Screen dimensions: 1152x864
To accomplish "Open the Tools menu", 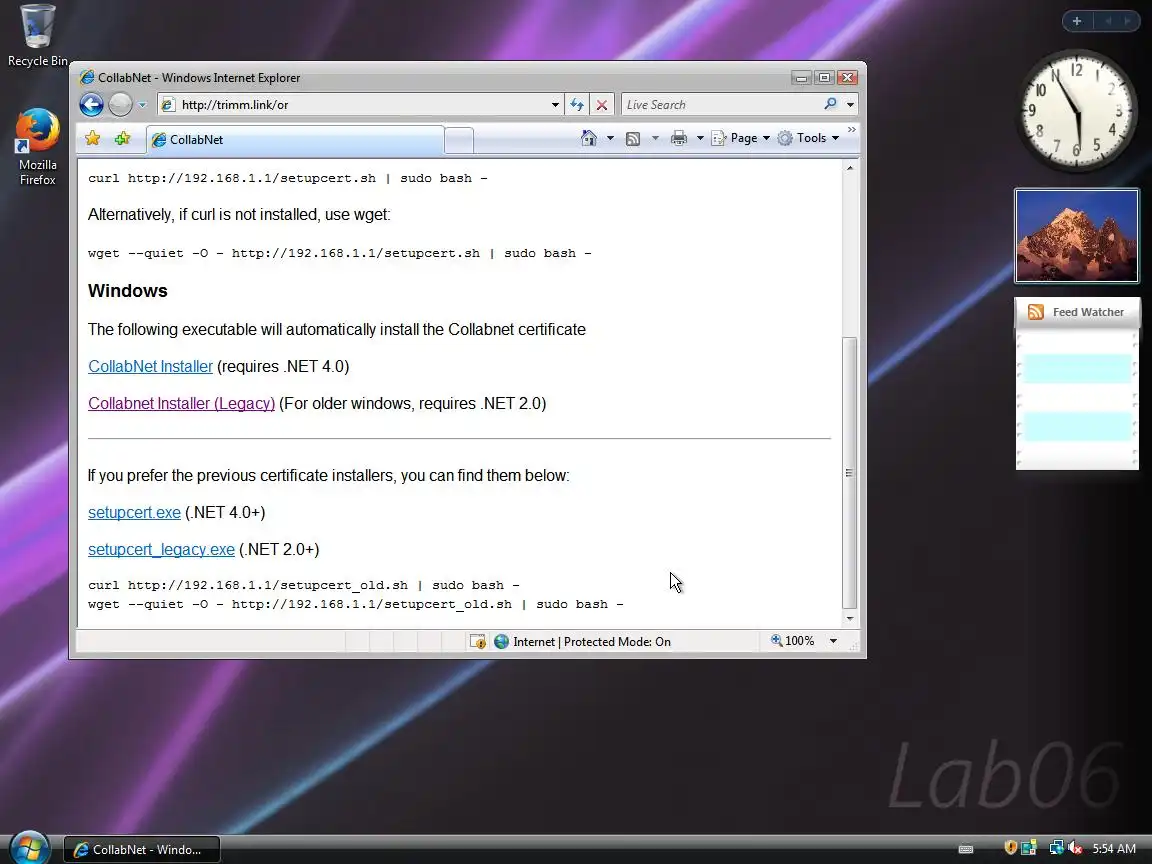I will pyautogui.click(x=808, y=138).
